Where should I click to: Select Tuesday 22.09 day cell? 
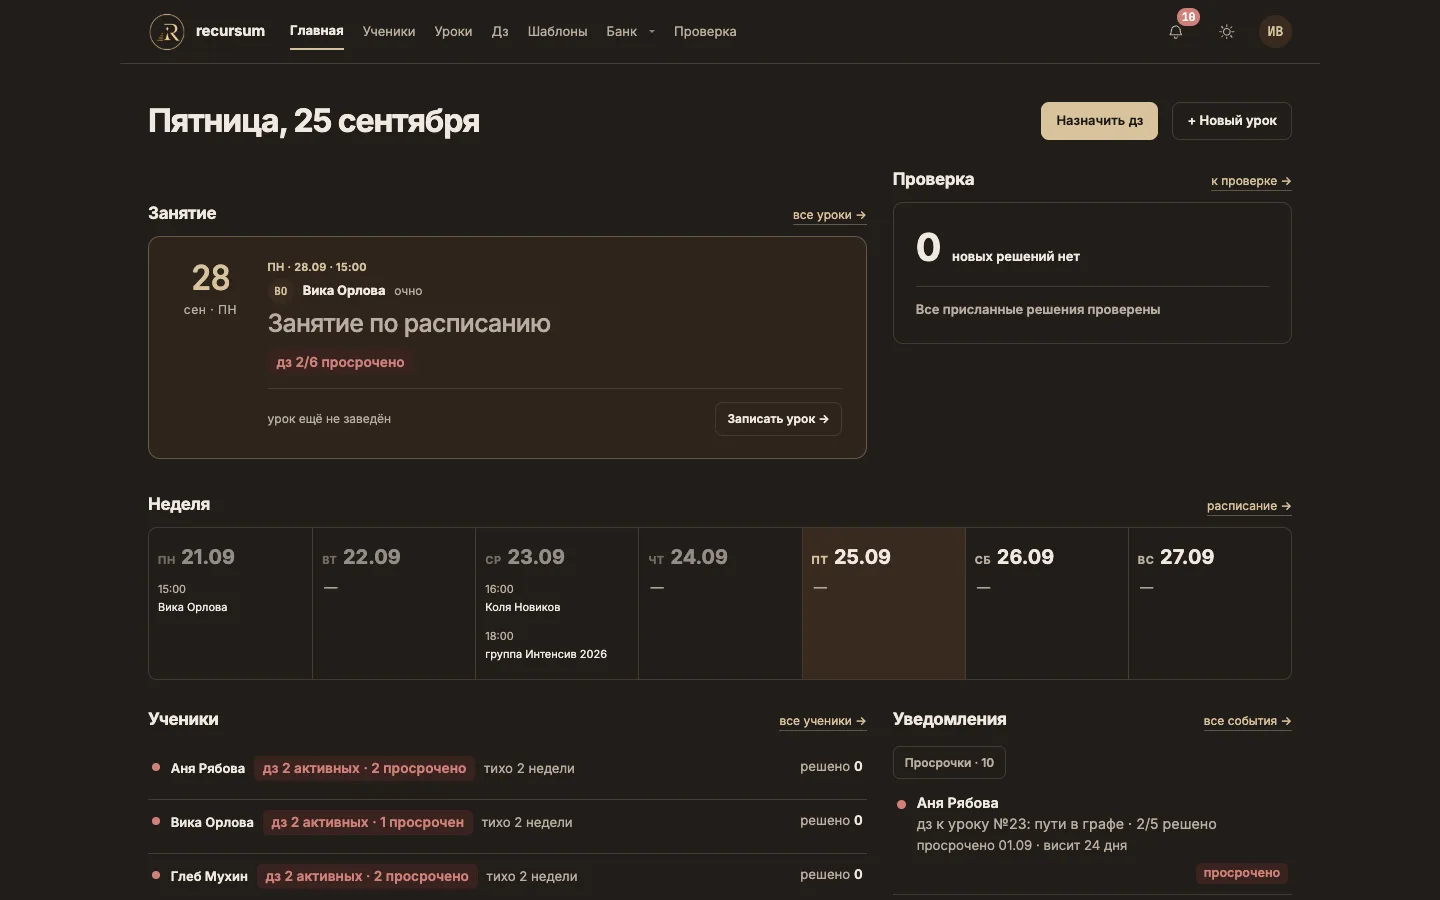pos(394,604)
